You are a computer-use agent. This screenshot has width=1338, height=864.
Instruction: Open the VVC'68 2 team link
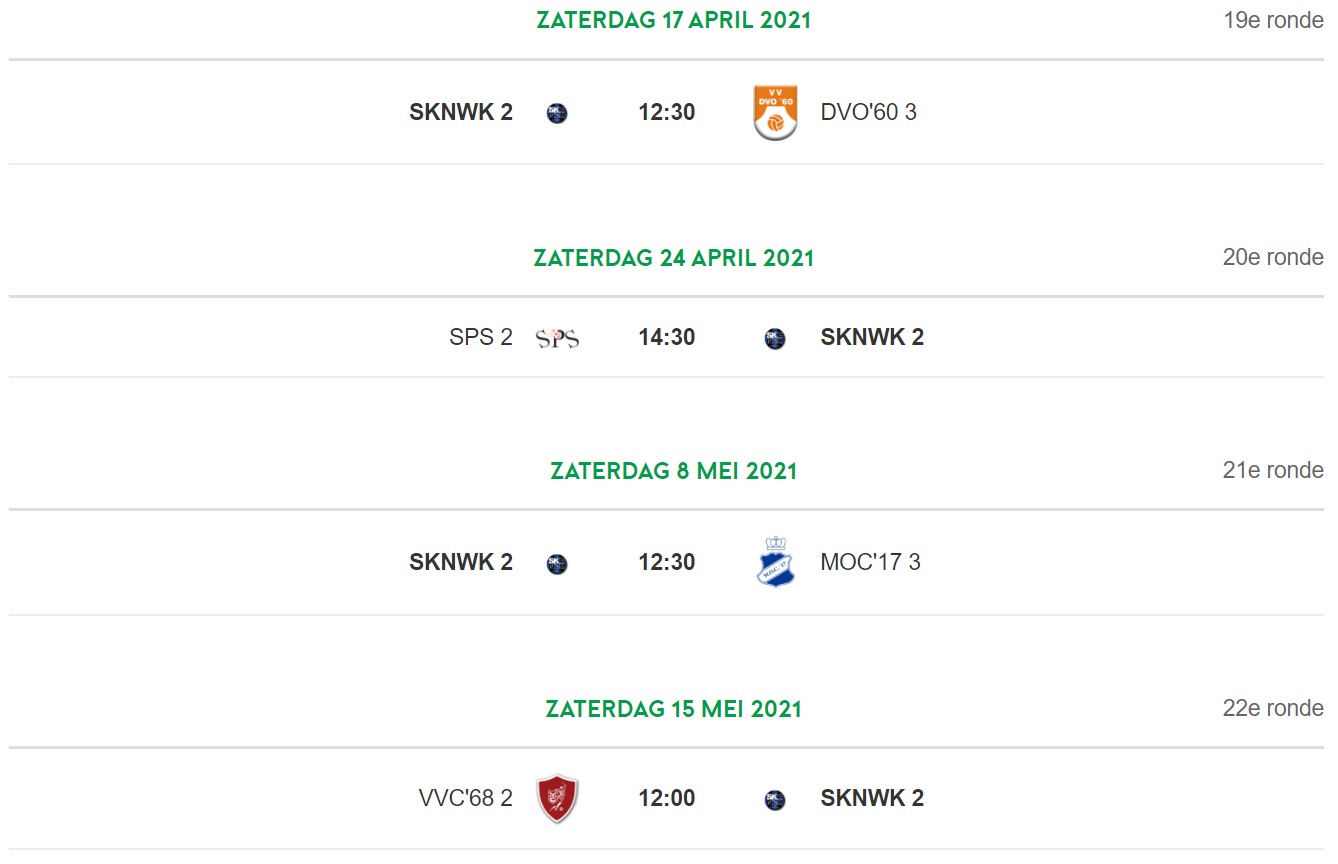click(x=466, y=798)
